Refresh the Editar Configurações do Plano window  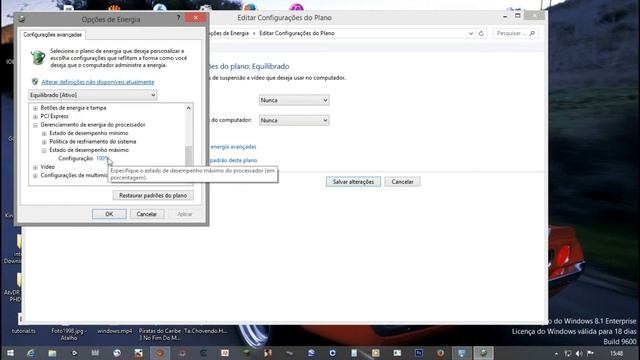tap(481, 33)
